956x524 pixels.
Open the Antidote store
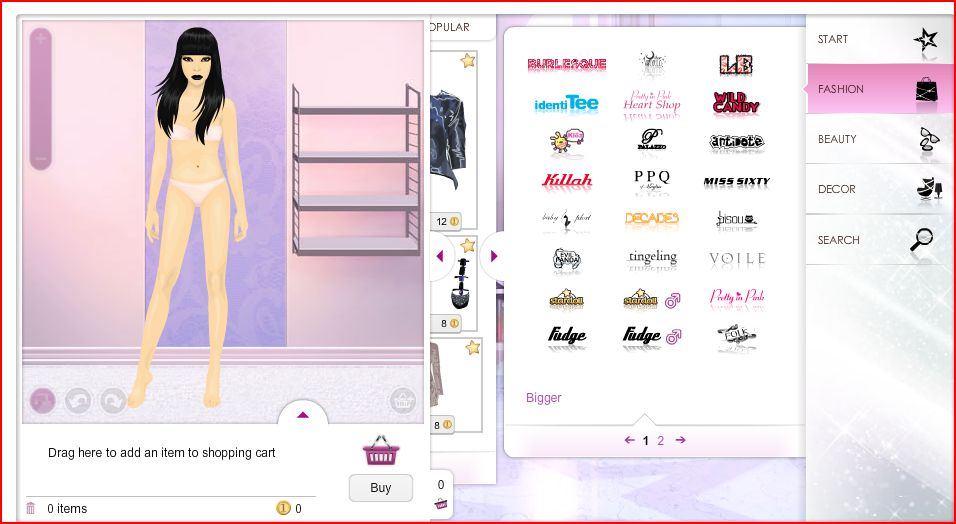click(737, 142)
